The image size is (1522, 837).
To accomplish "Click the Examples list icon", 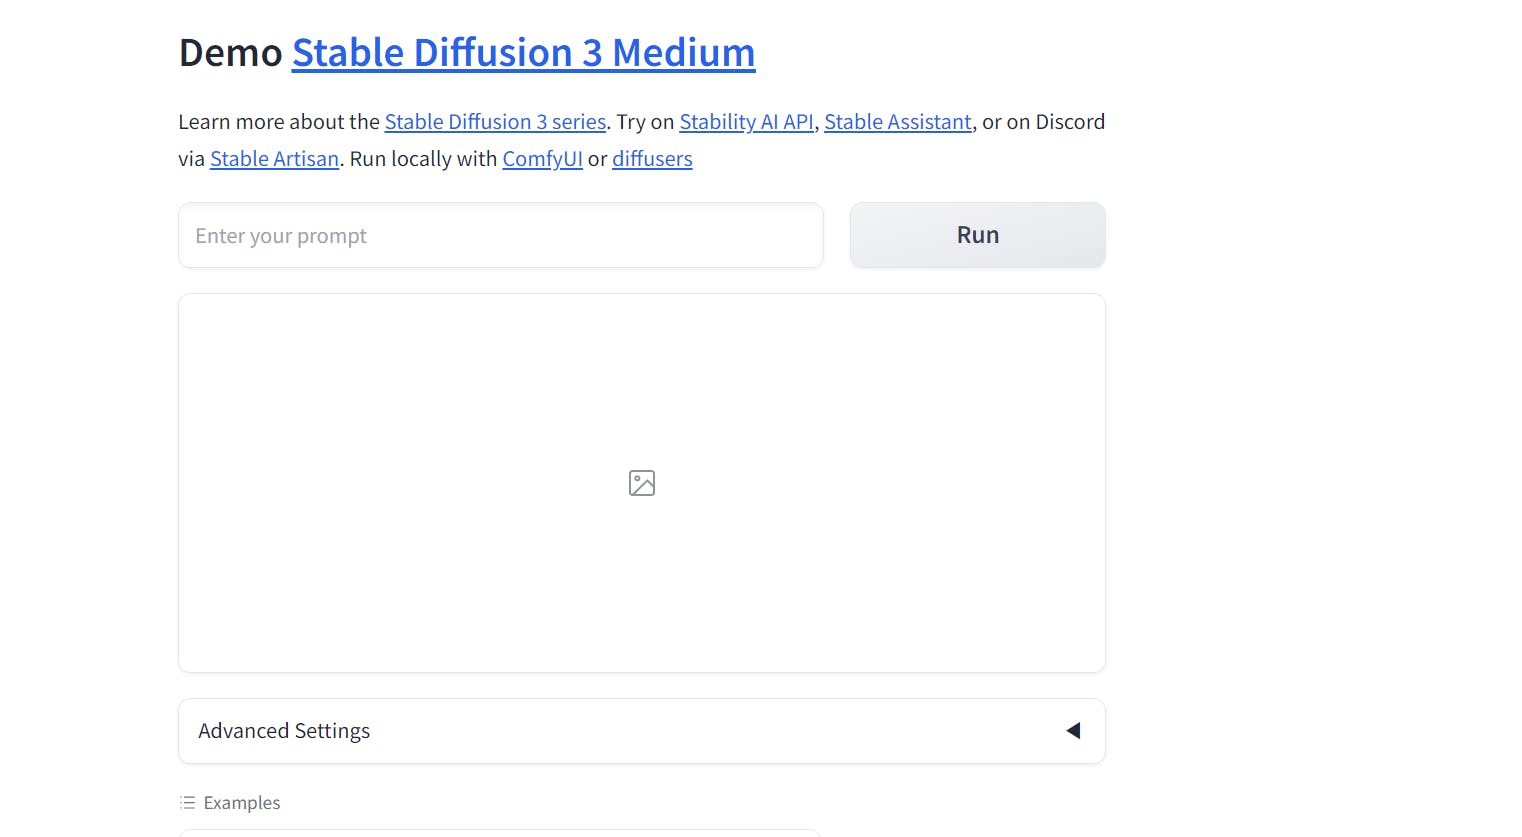I will (187, 803).
